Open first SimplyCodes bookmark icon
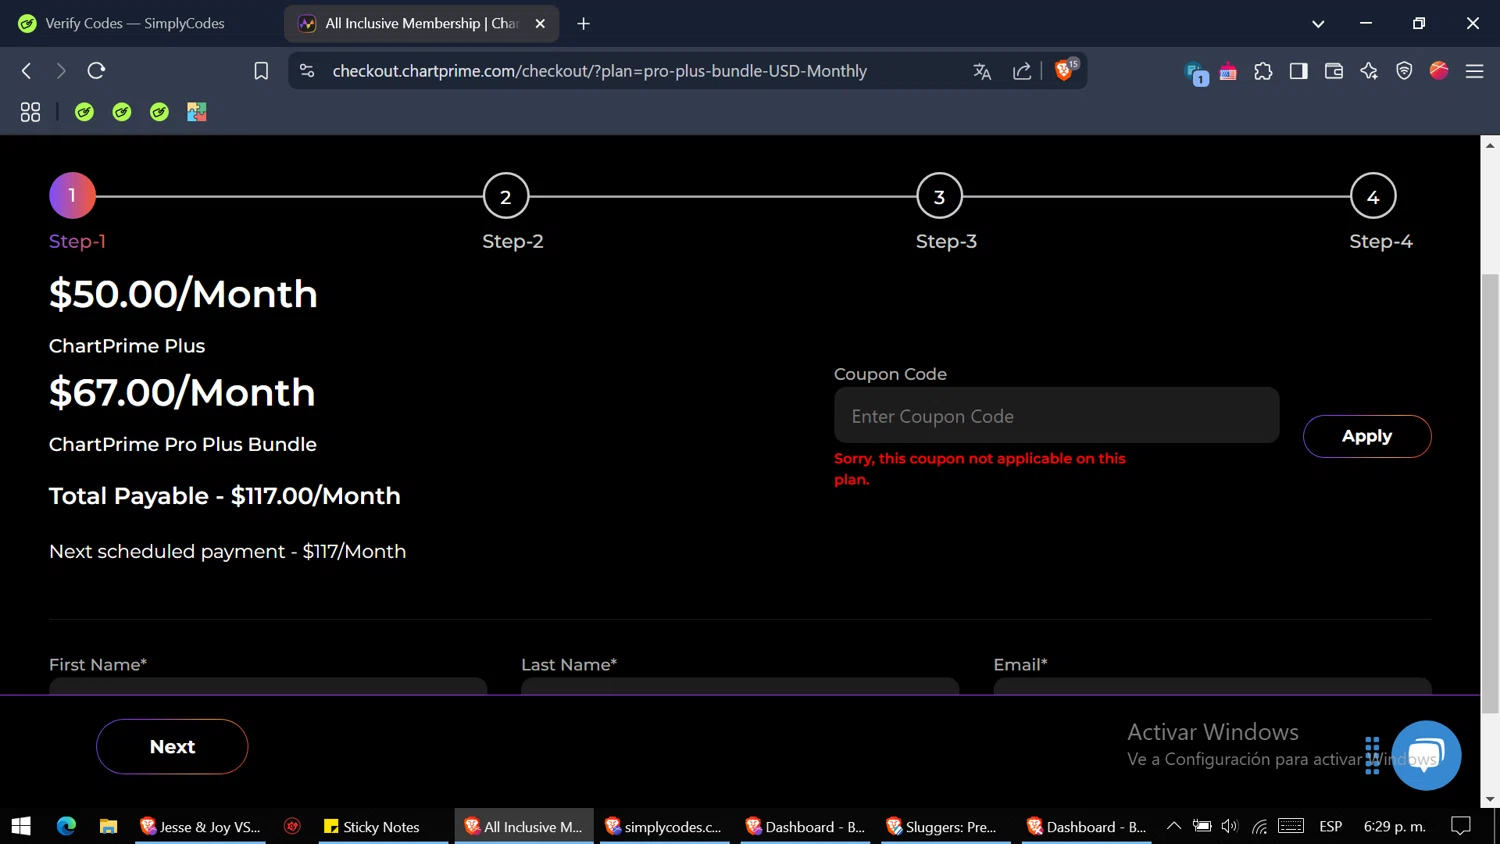Image resolution: width=1500 pixels, height=844 pixels. pos(84,112)
